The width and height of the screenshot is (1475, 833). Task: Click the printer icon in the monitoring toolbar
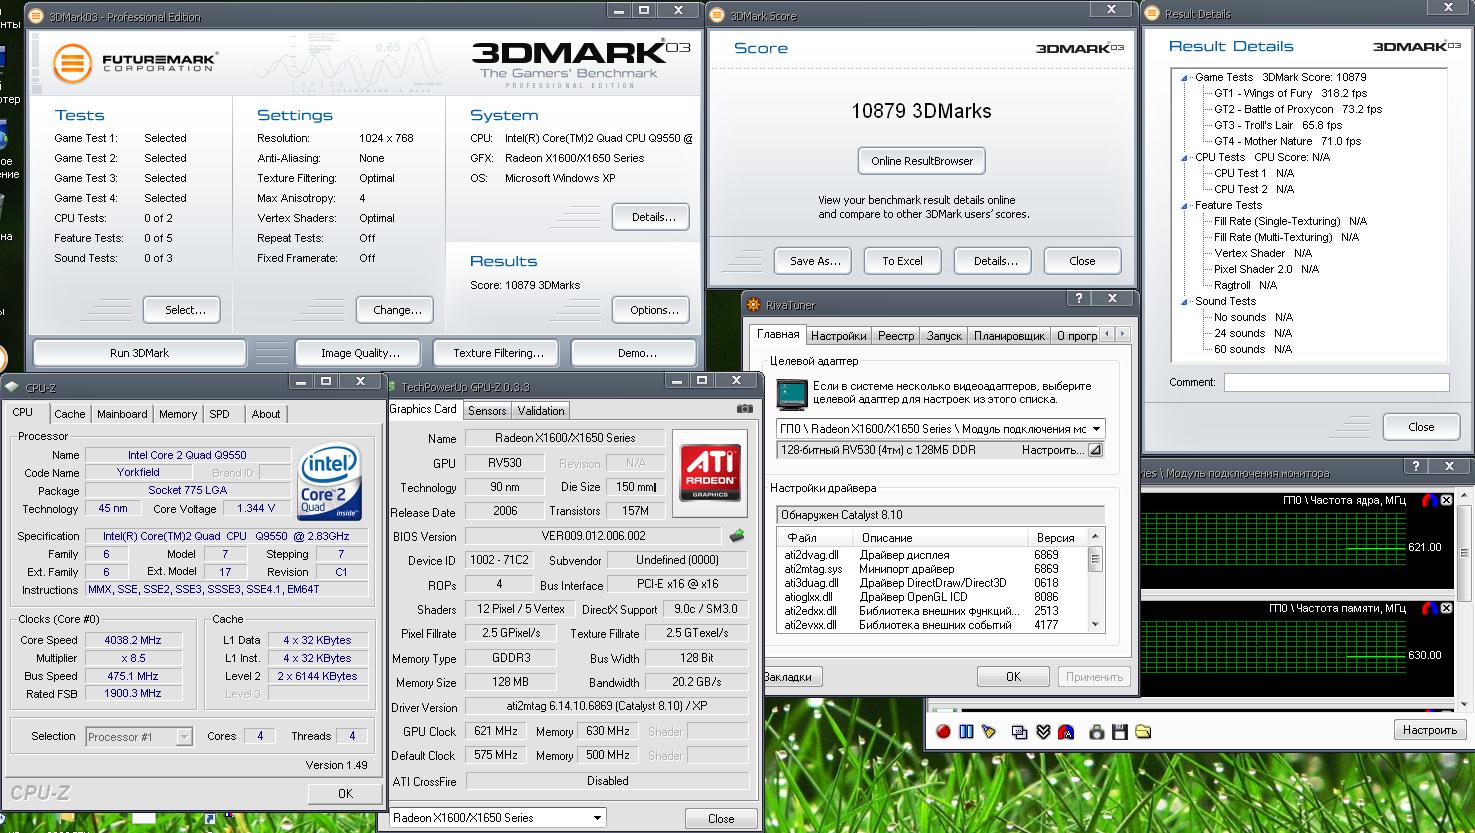1096,732
